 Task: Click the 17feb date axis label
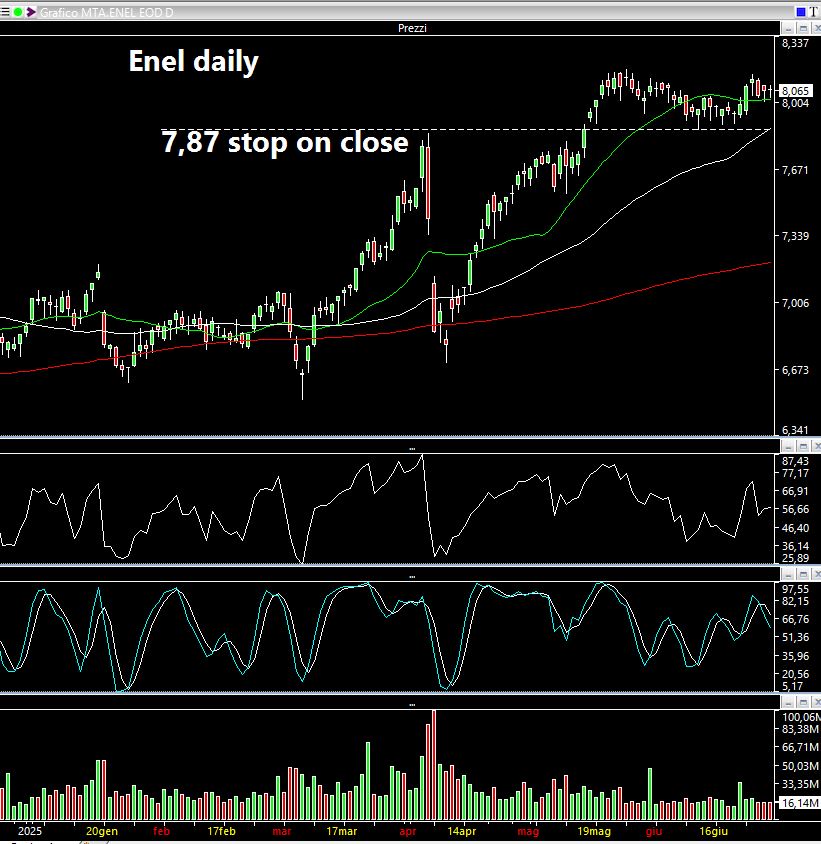[222, 831]
